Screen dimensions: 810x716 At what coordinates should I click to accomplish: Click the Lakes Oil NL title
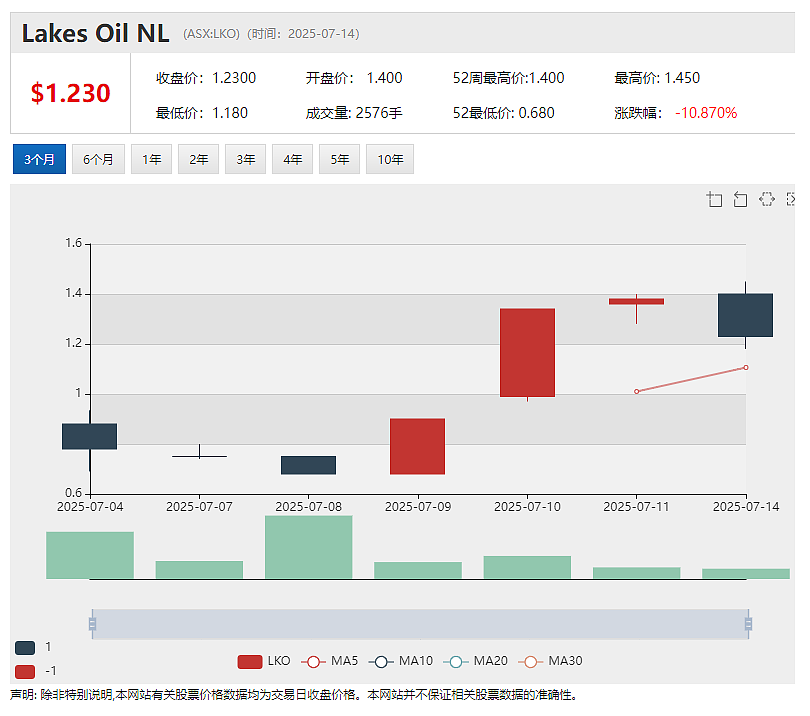95,34
